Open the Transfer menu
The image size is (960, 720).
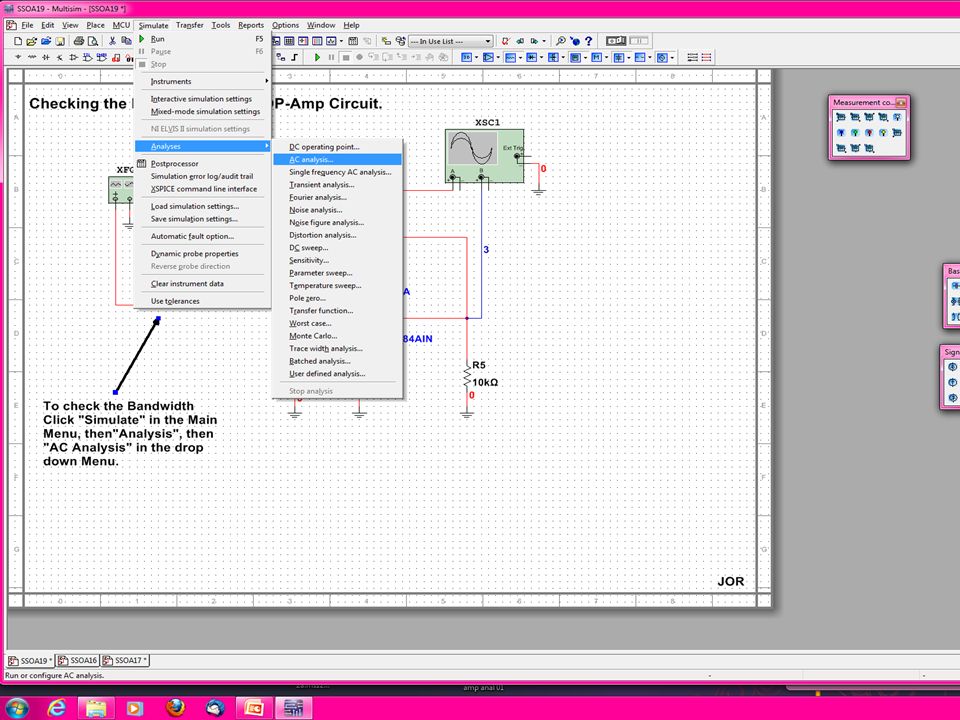coord(190,25)
